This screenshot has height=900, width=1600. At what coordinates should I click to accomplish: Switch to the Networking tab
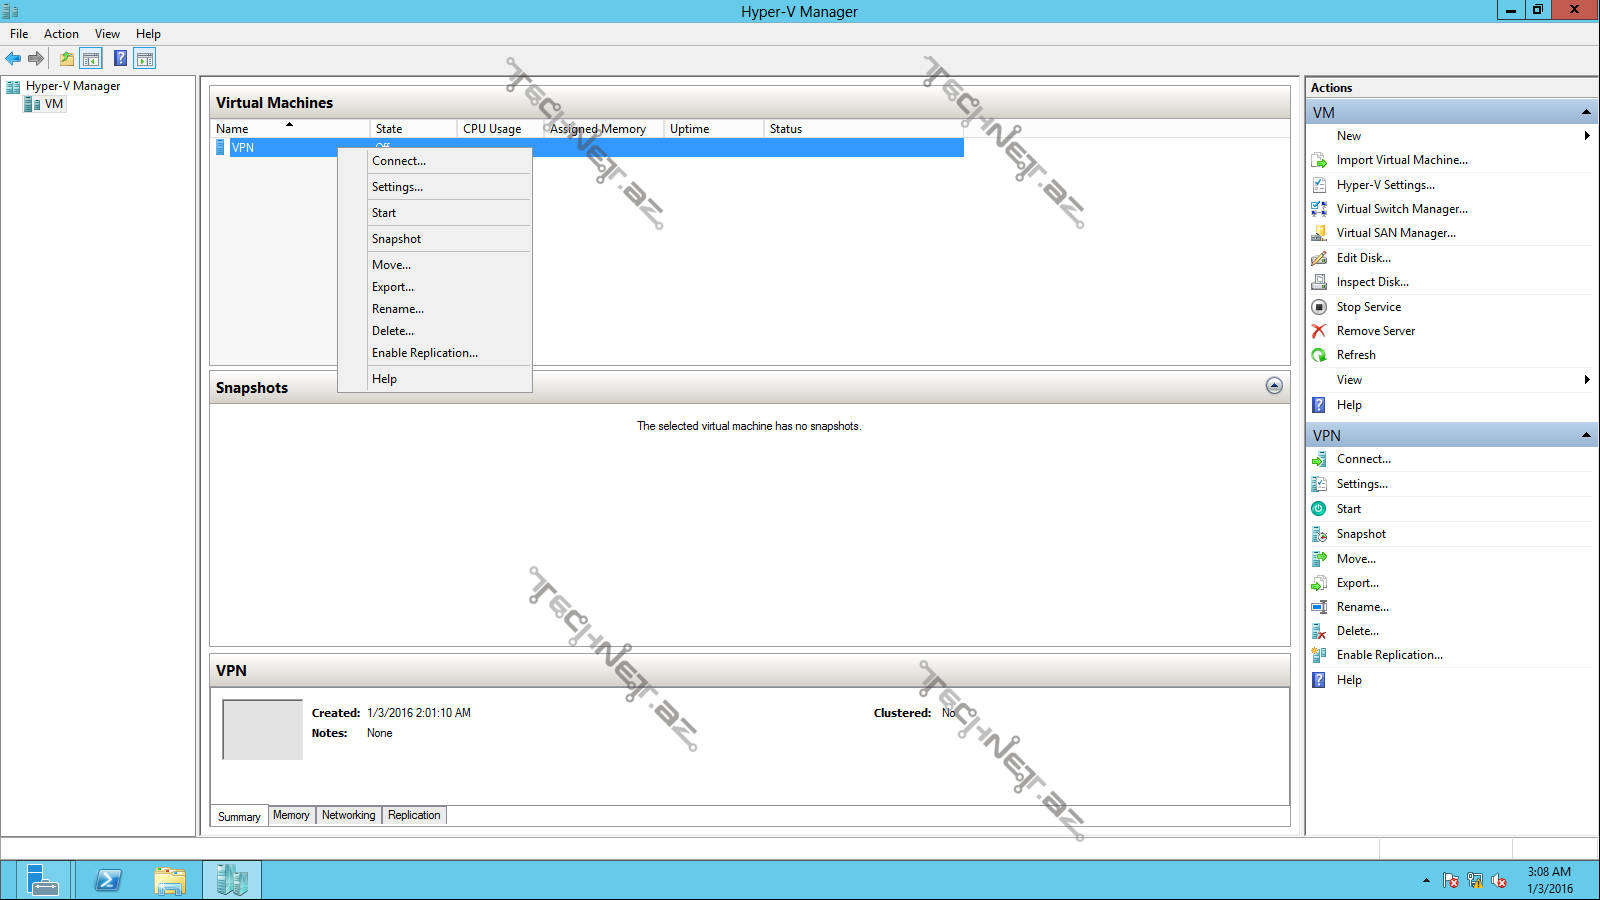[348, 815]
